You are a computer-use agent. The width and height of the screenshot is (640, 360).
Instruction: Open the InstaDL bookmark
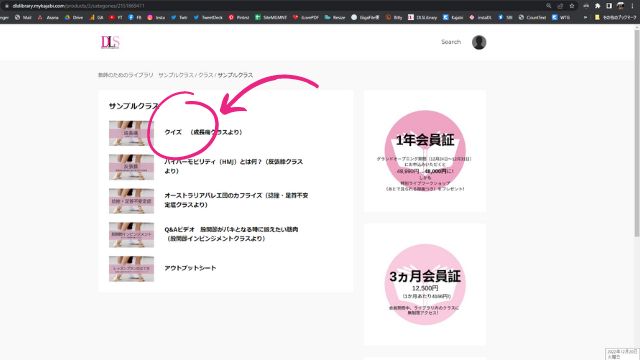(480, 18)
